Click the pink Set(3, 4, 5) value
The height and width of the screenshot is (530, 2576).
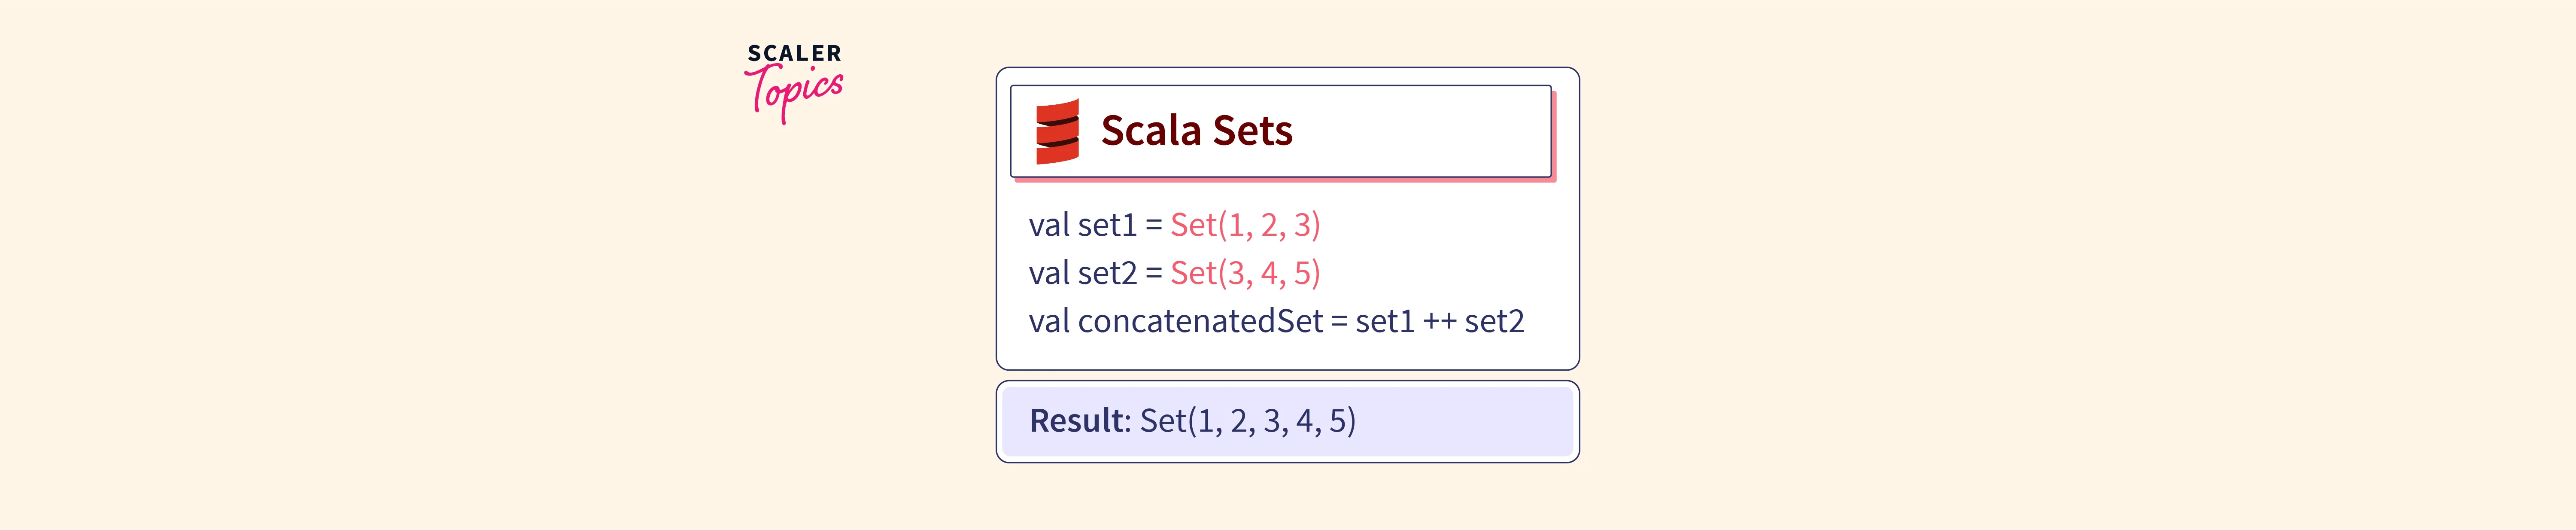tap(1245, 273)
